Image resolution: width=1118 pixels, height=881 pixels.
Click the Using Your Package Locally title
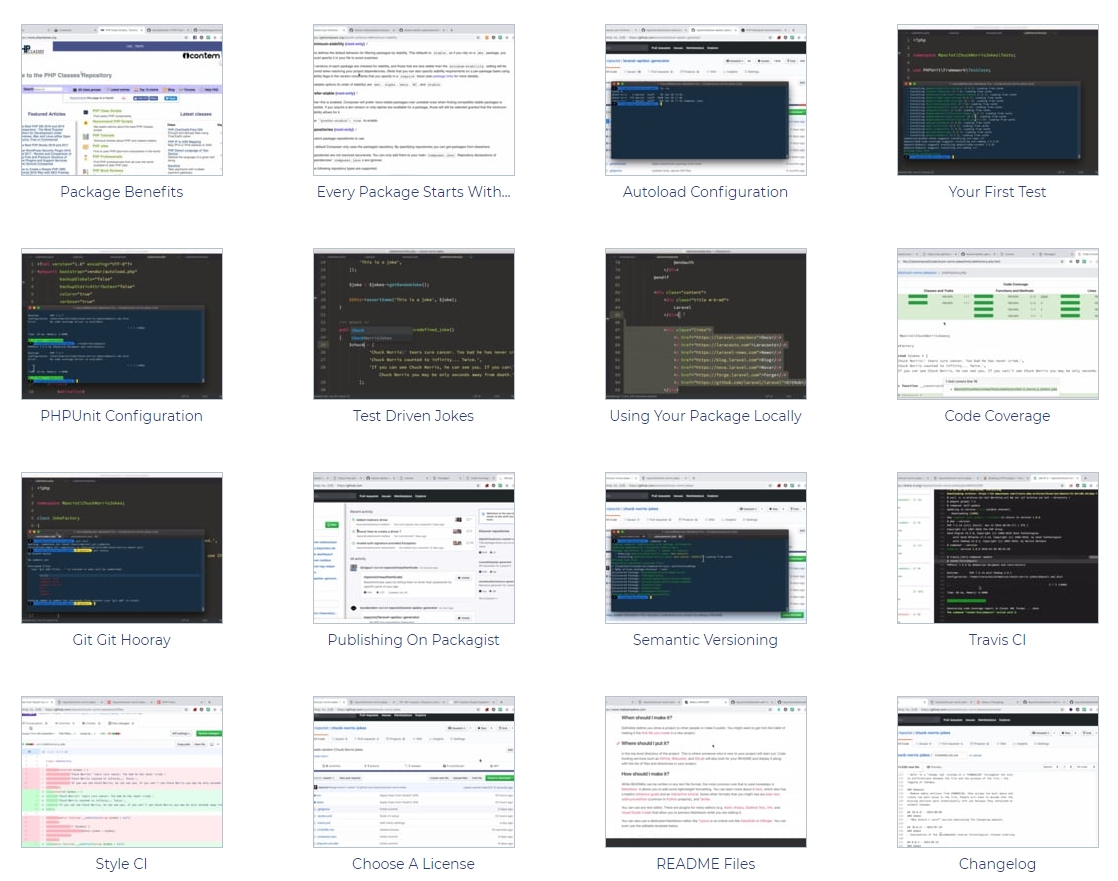706,416
